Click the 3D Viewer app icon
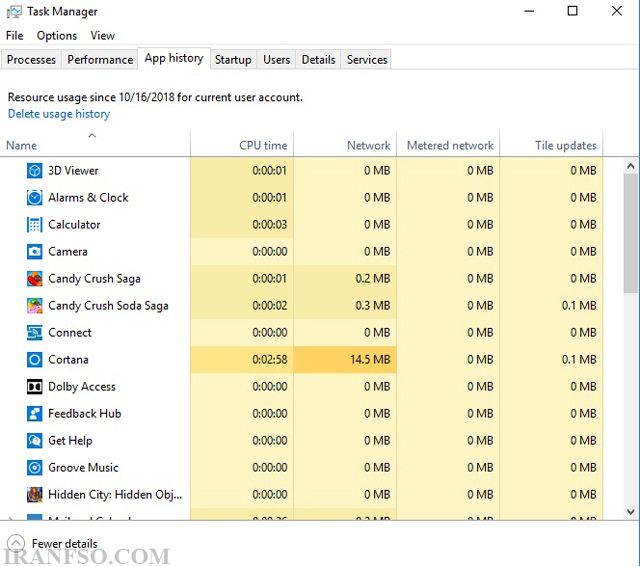This screenshot has width=640, height=567. pos(34,171)
